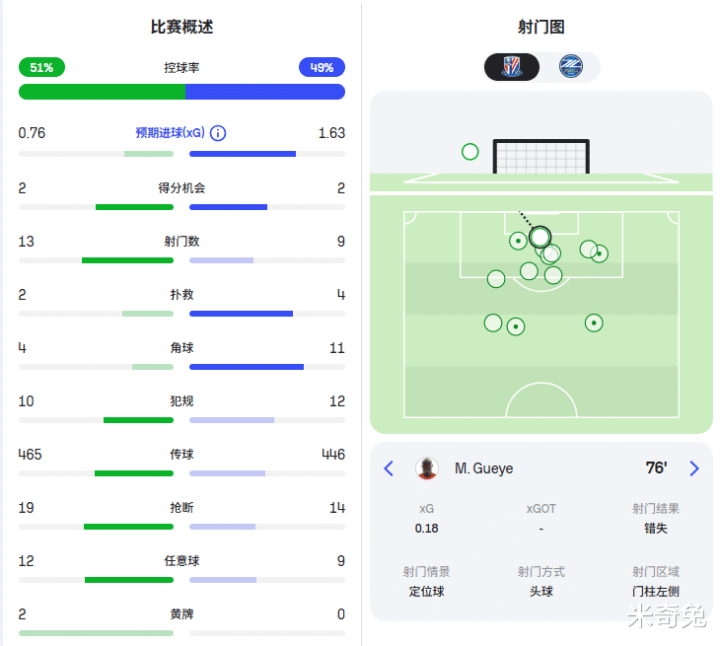The height and width of the screenshot is (646, 720).
Task: Select the shot marker left of the goal net
Action: click(x=470, y=152)
